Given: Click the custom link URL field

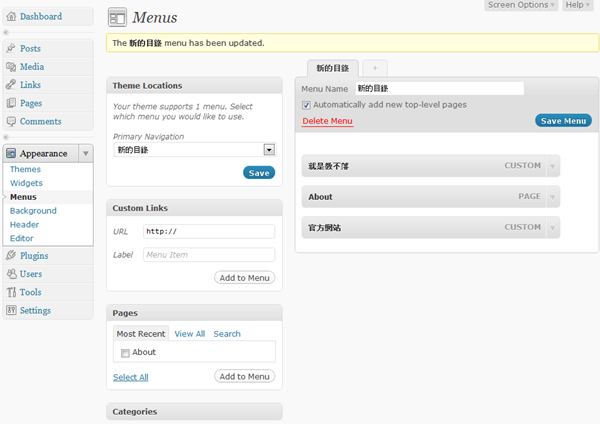Looking at the screenshot, I should coord(208,231).
